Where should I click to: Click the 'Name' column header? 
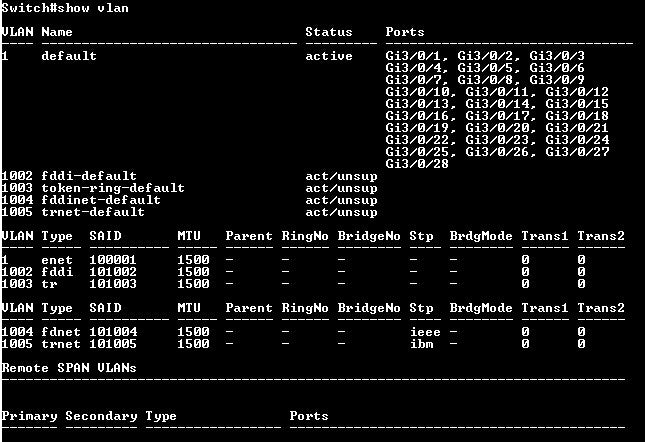(x=57, y=32)
